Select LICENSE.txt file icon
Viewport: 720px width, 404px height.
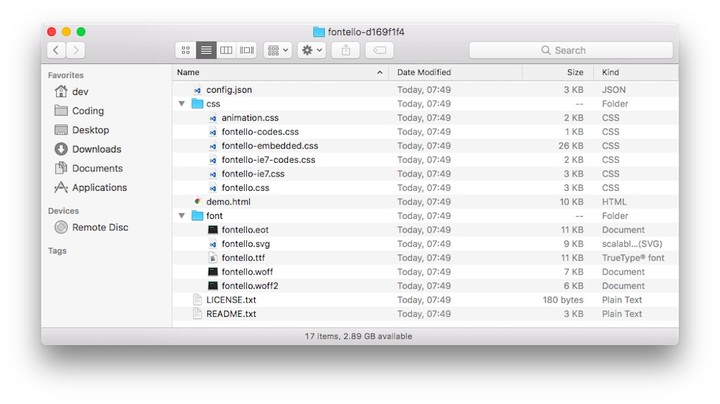pos(197,300)
